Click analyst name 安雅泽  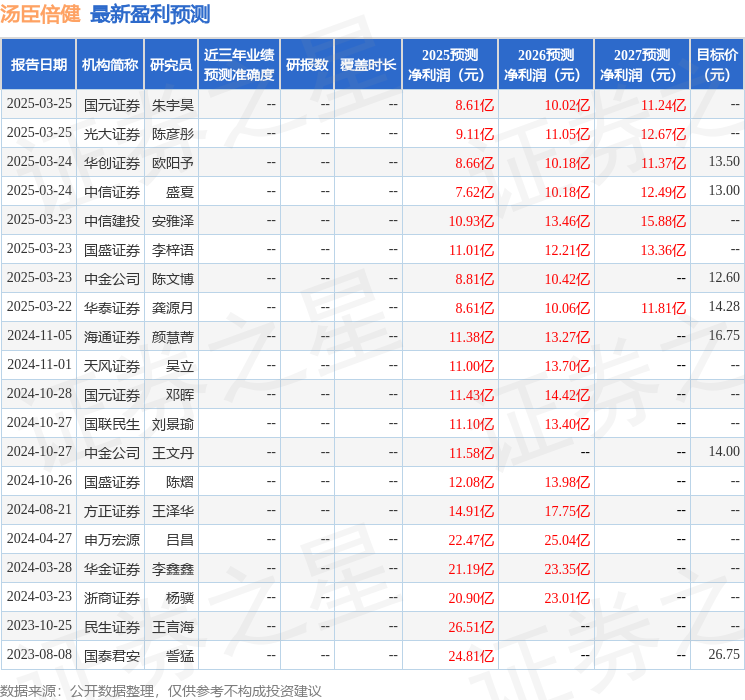click(173, 221)
